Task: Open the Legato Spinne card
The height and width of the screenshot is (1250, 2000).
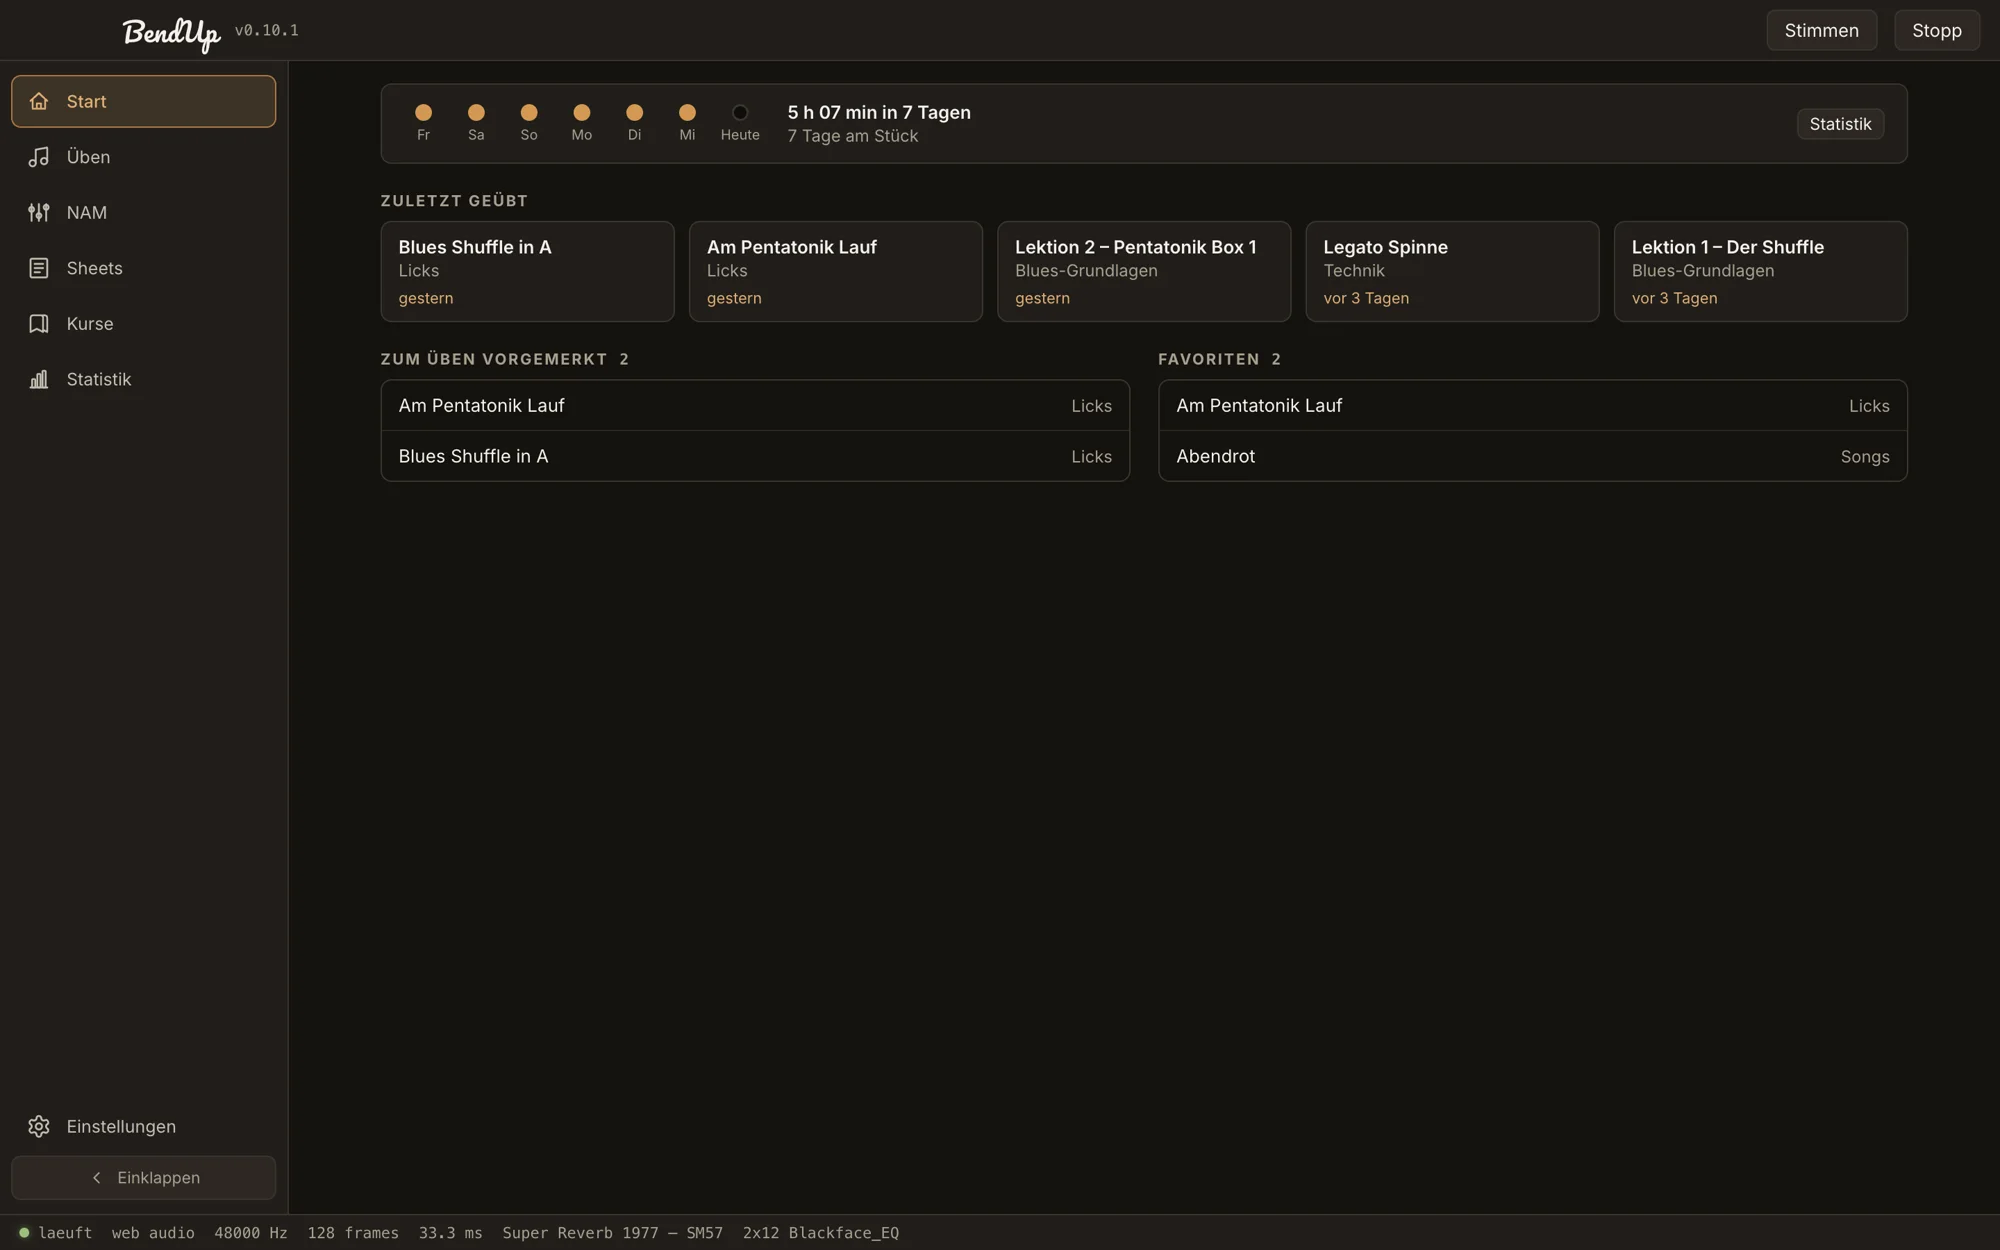Action: tap(1452, 271)
